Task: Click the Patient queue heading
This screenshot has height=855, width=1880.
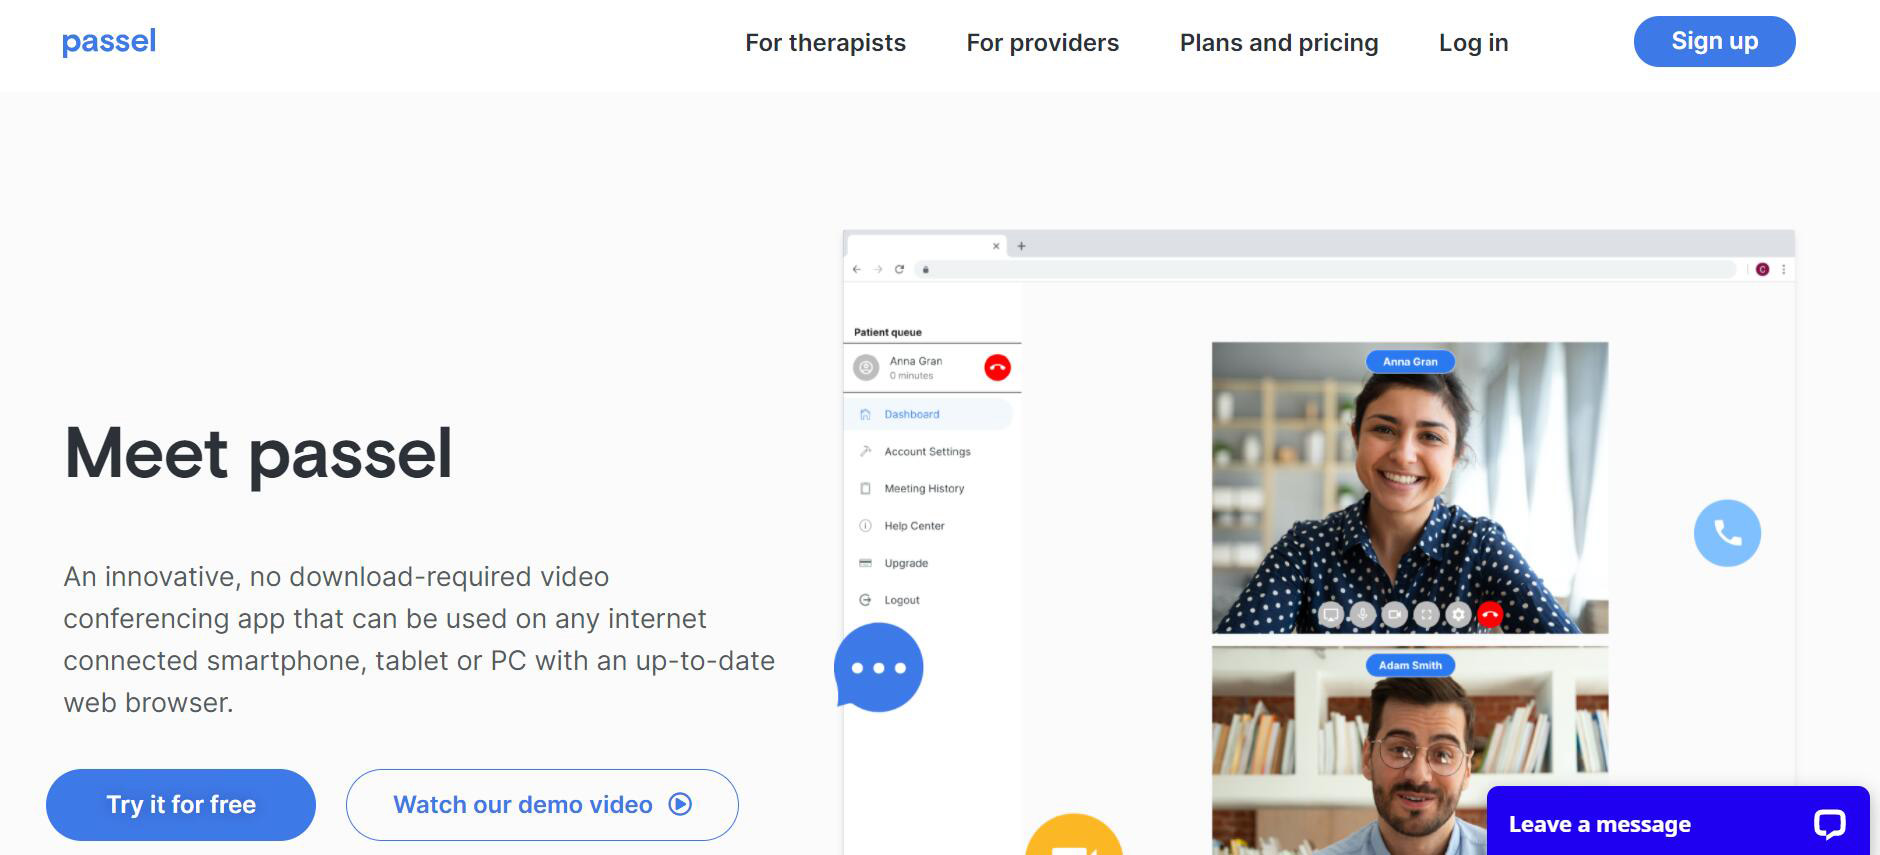Action: (x=888, y=332)
